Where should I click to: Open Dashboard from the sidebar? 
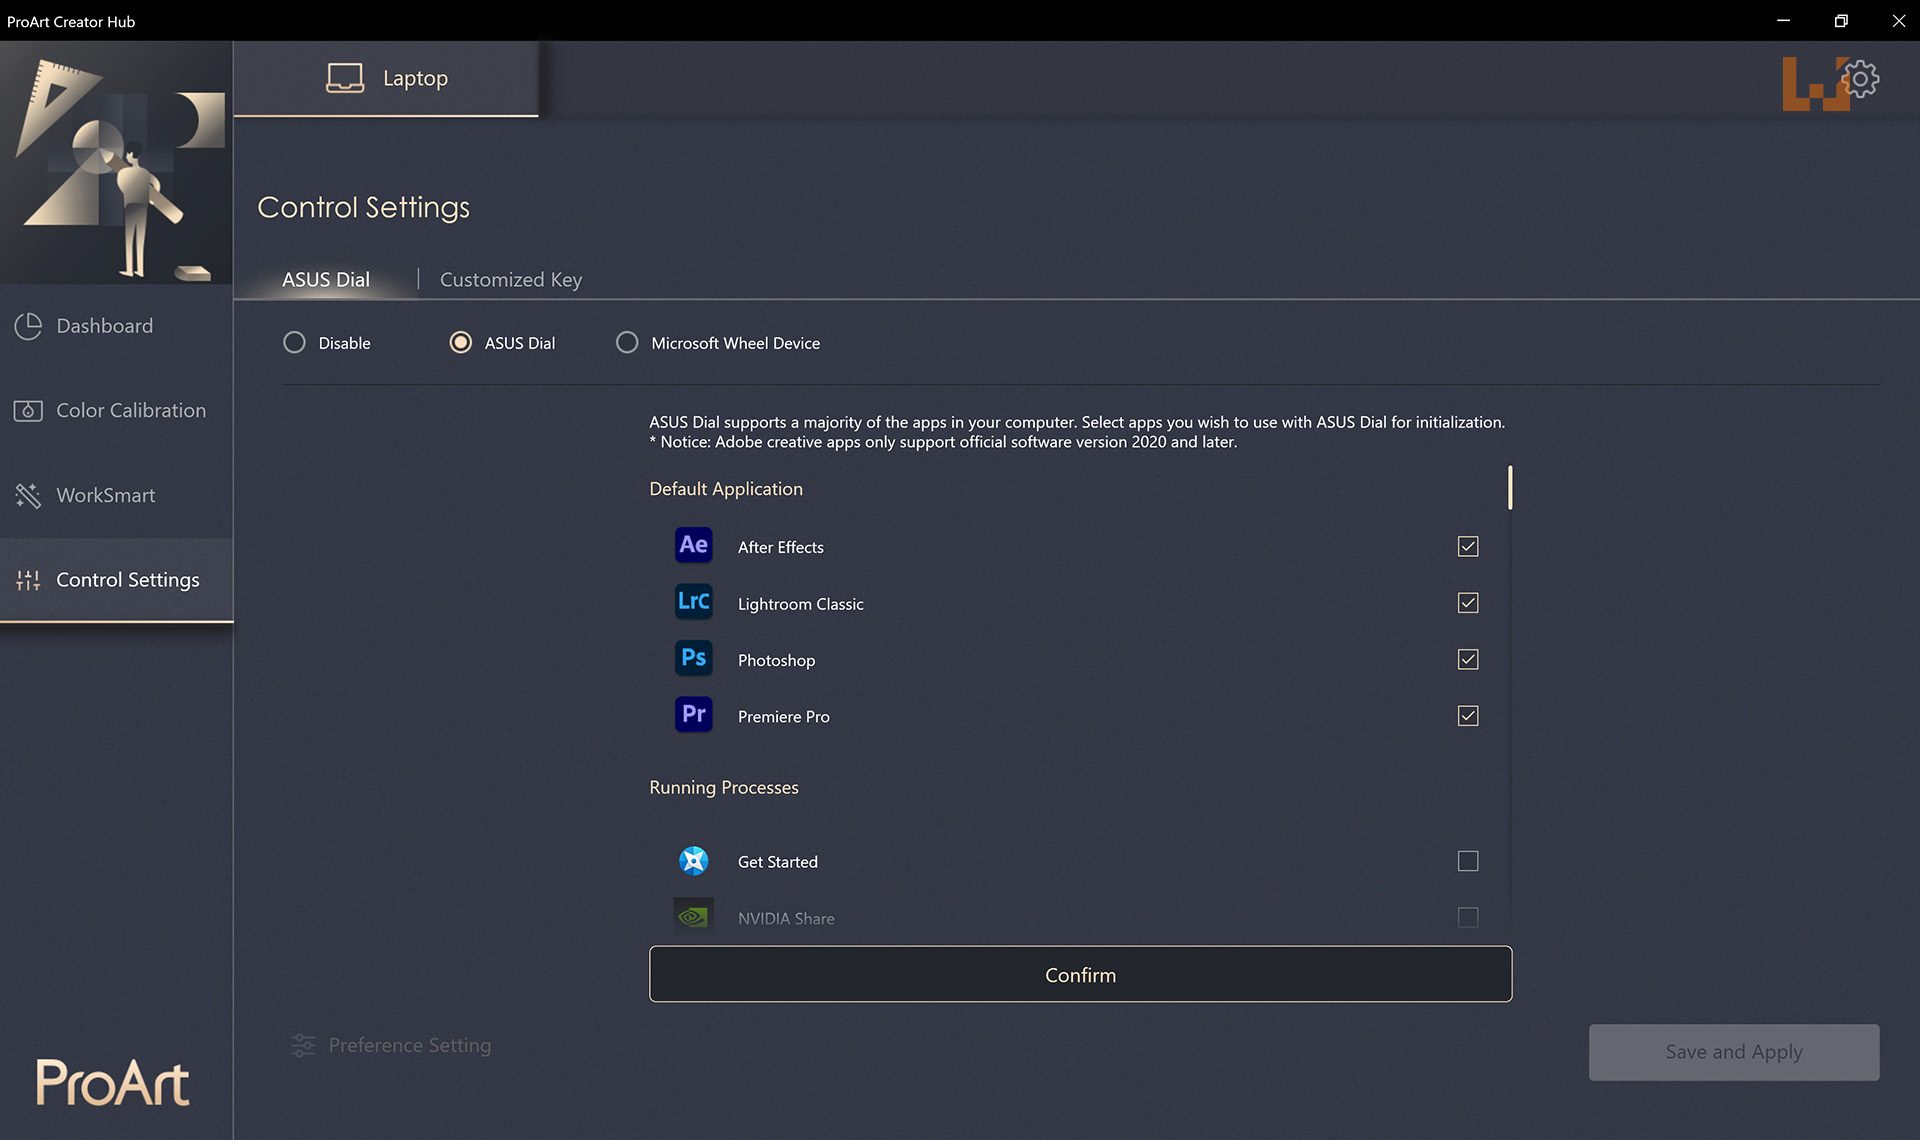[x=104, y=326]
